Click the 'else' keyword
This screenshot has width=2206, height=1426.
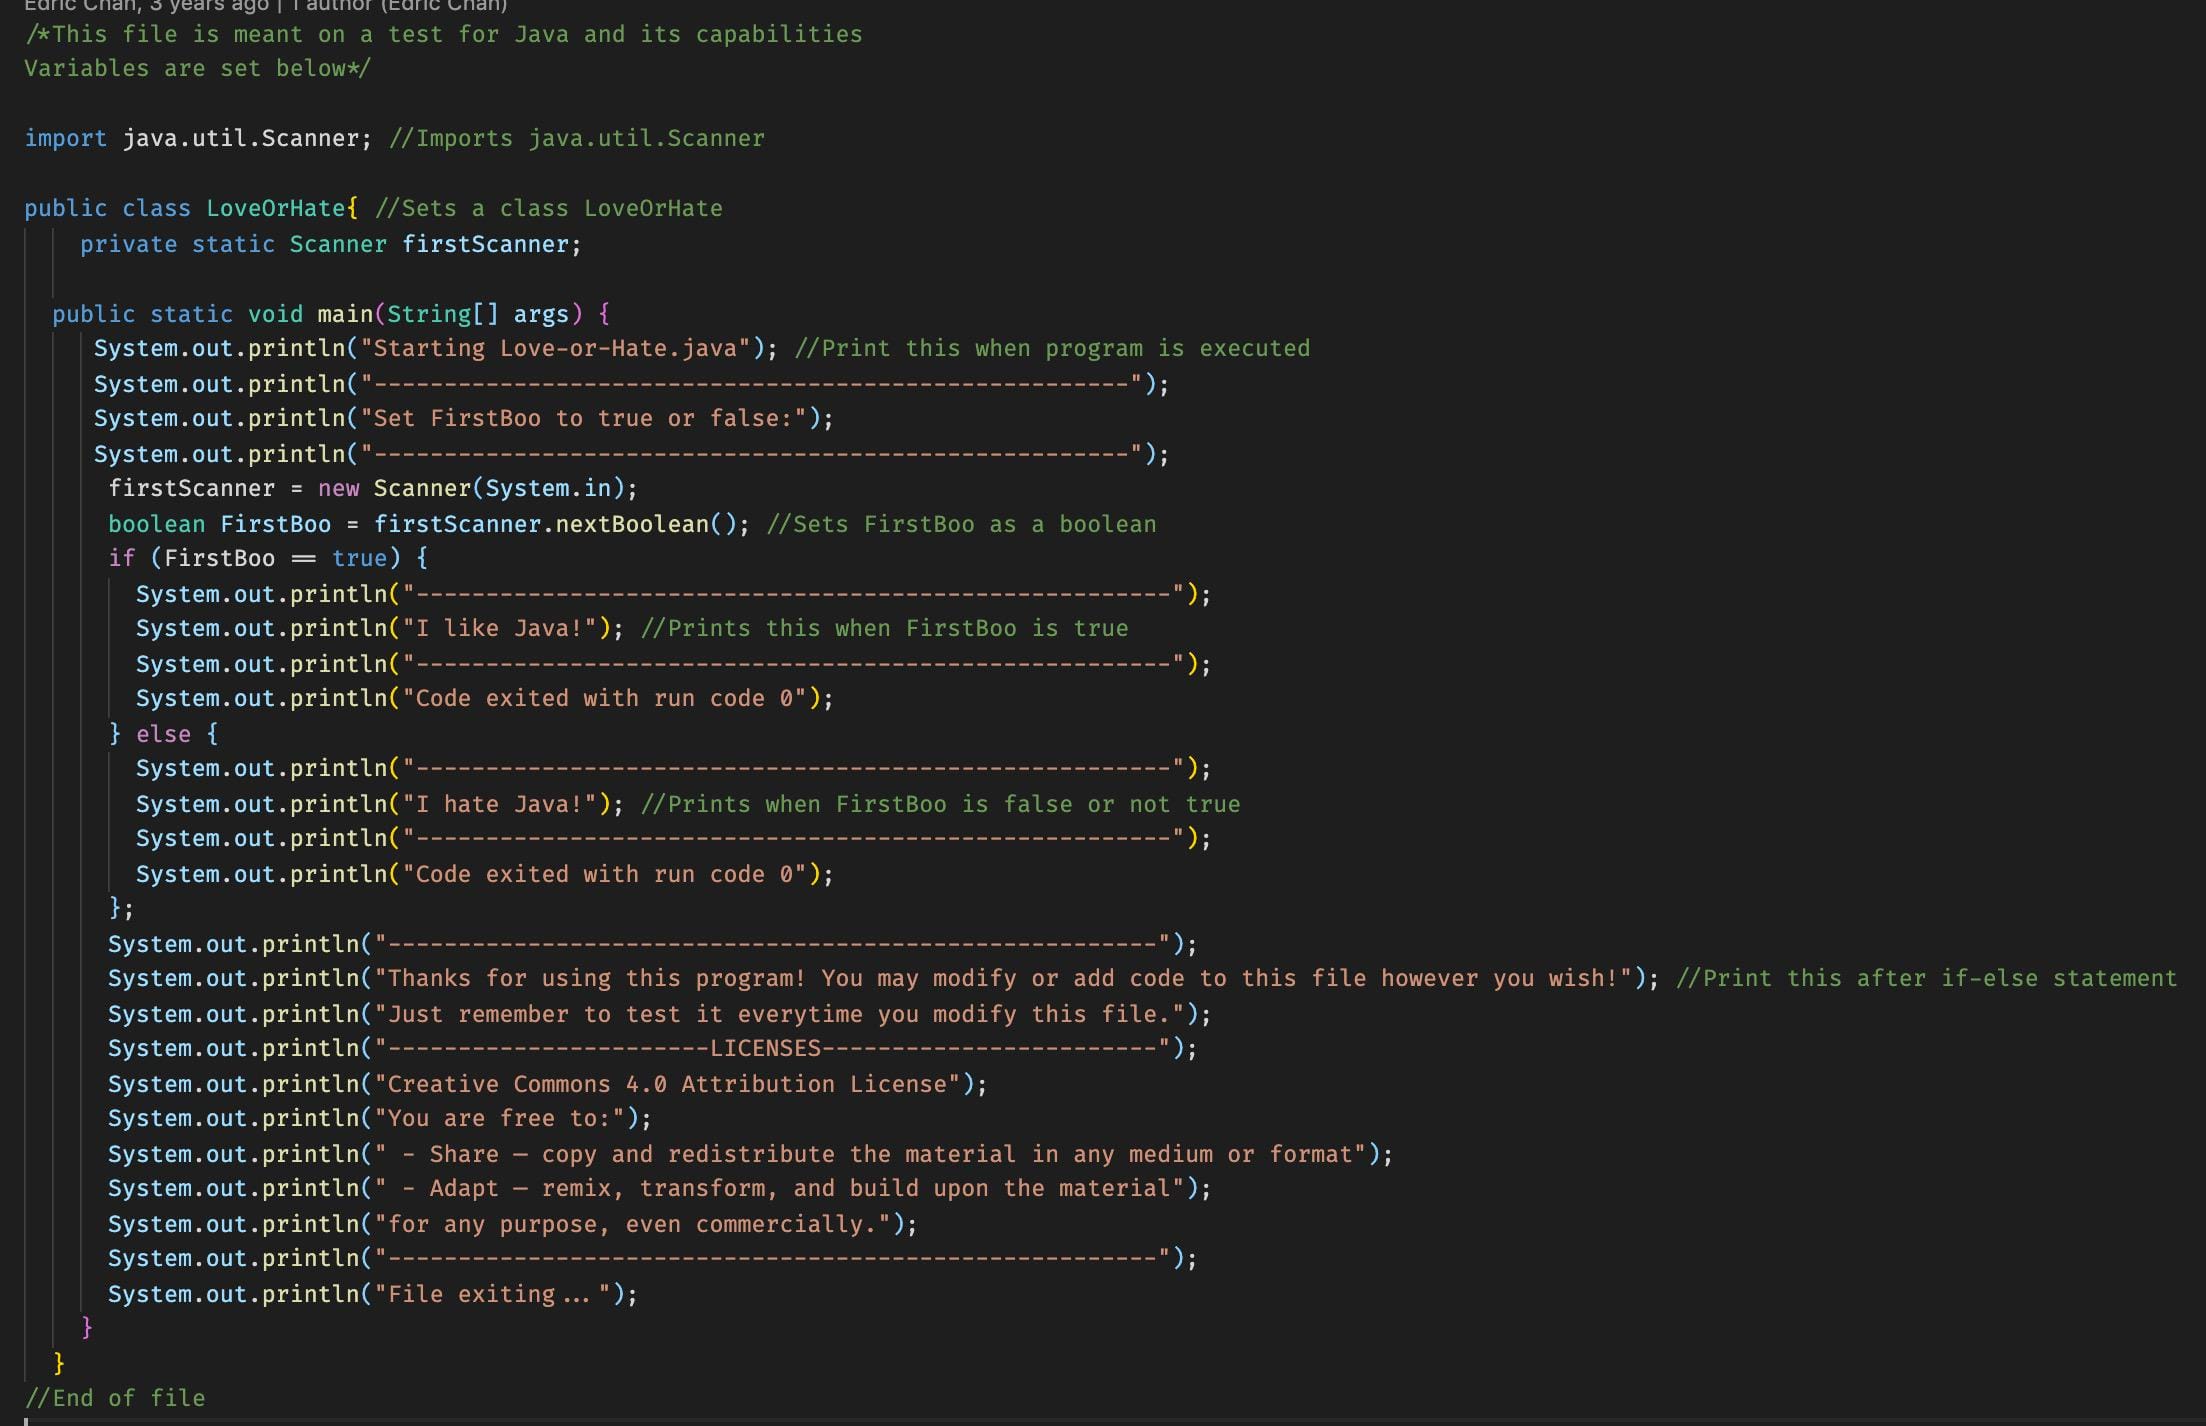163,734
